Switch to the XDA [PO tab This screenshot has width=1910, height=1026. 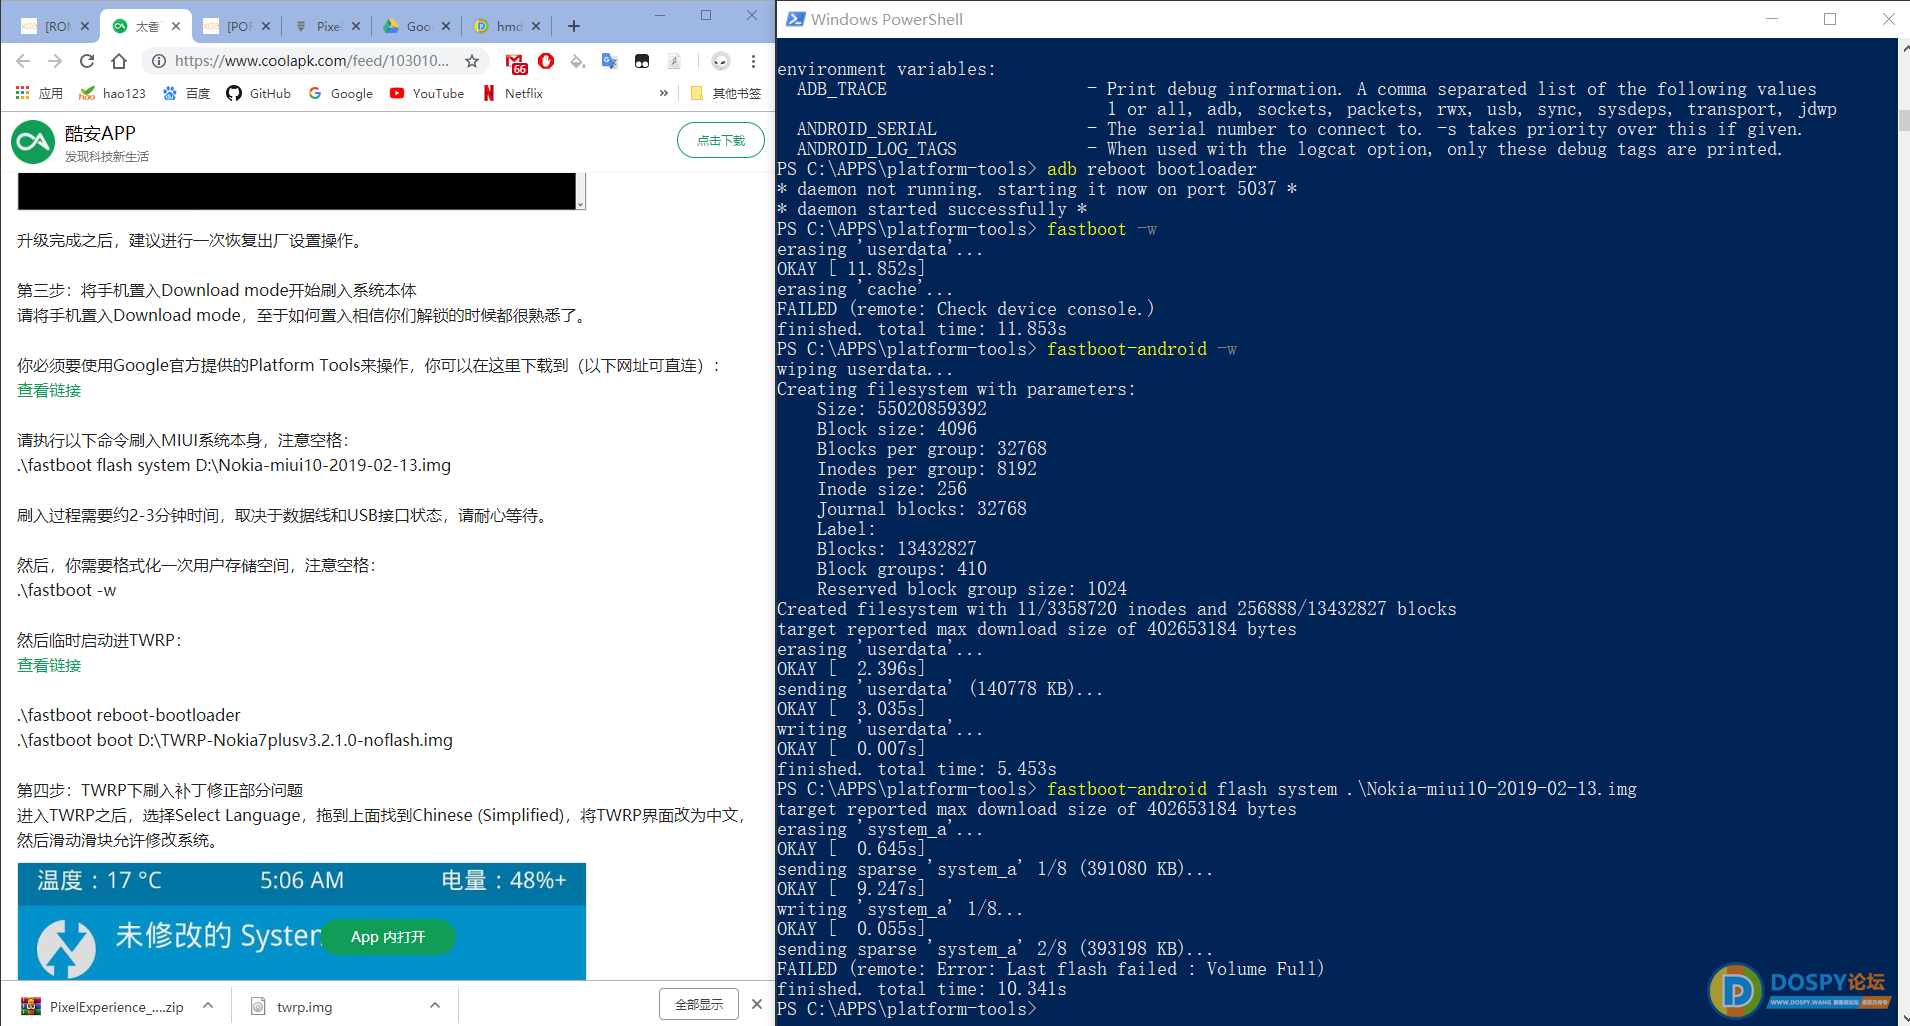point(229,26)
